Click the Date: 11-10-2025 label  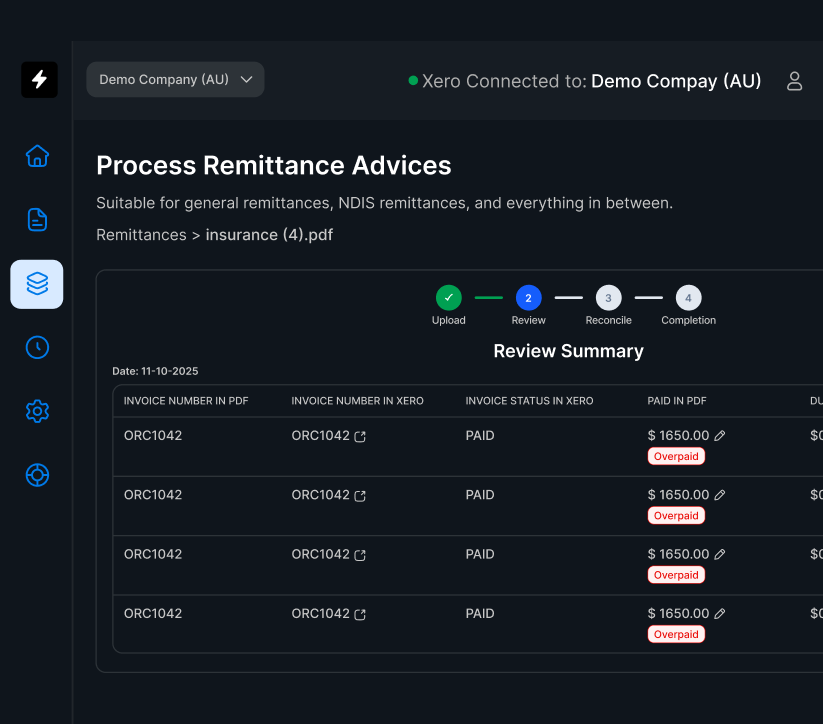[x=155, y=371]
